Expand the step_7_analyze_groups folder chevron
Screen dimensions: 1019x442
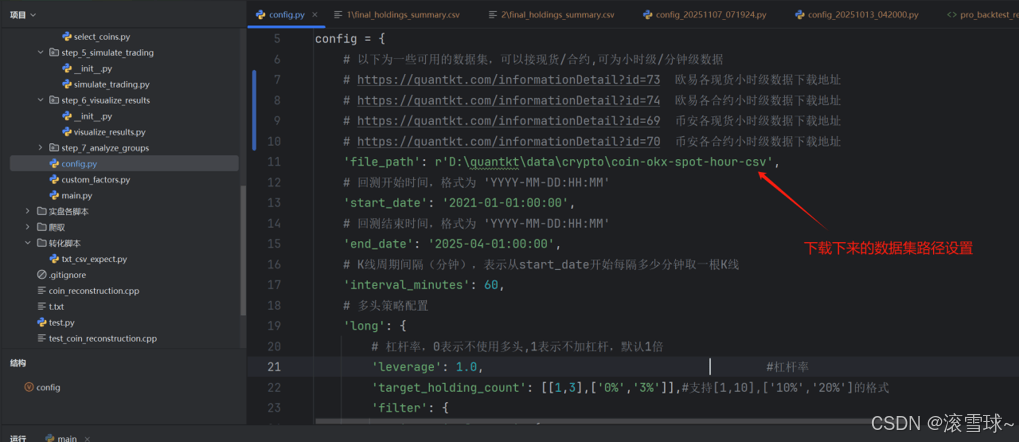point(40,148)
